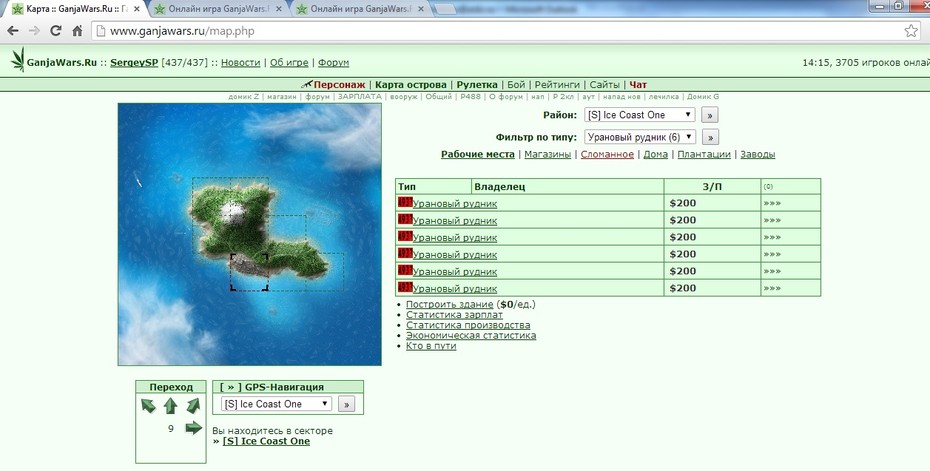Screen dimensions: 930x471
Task: Click the GanjaWars leaf logo
Action: [18, 61]
